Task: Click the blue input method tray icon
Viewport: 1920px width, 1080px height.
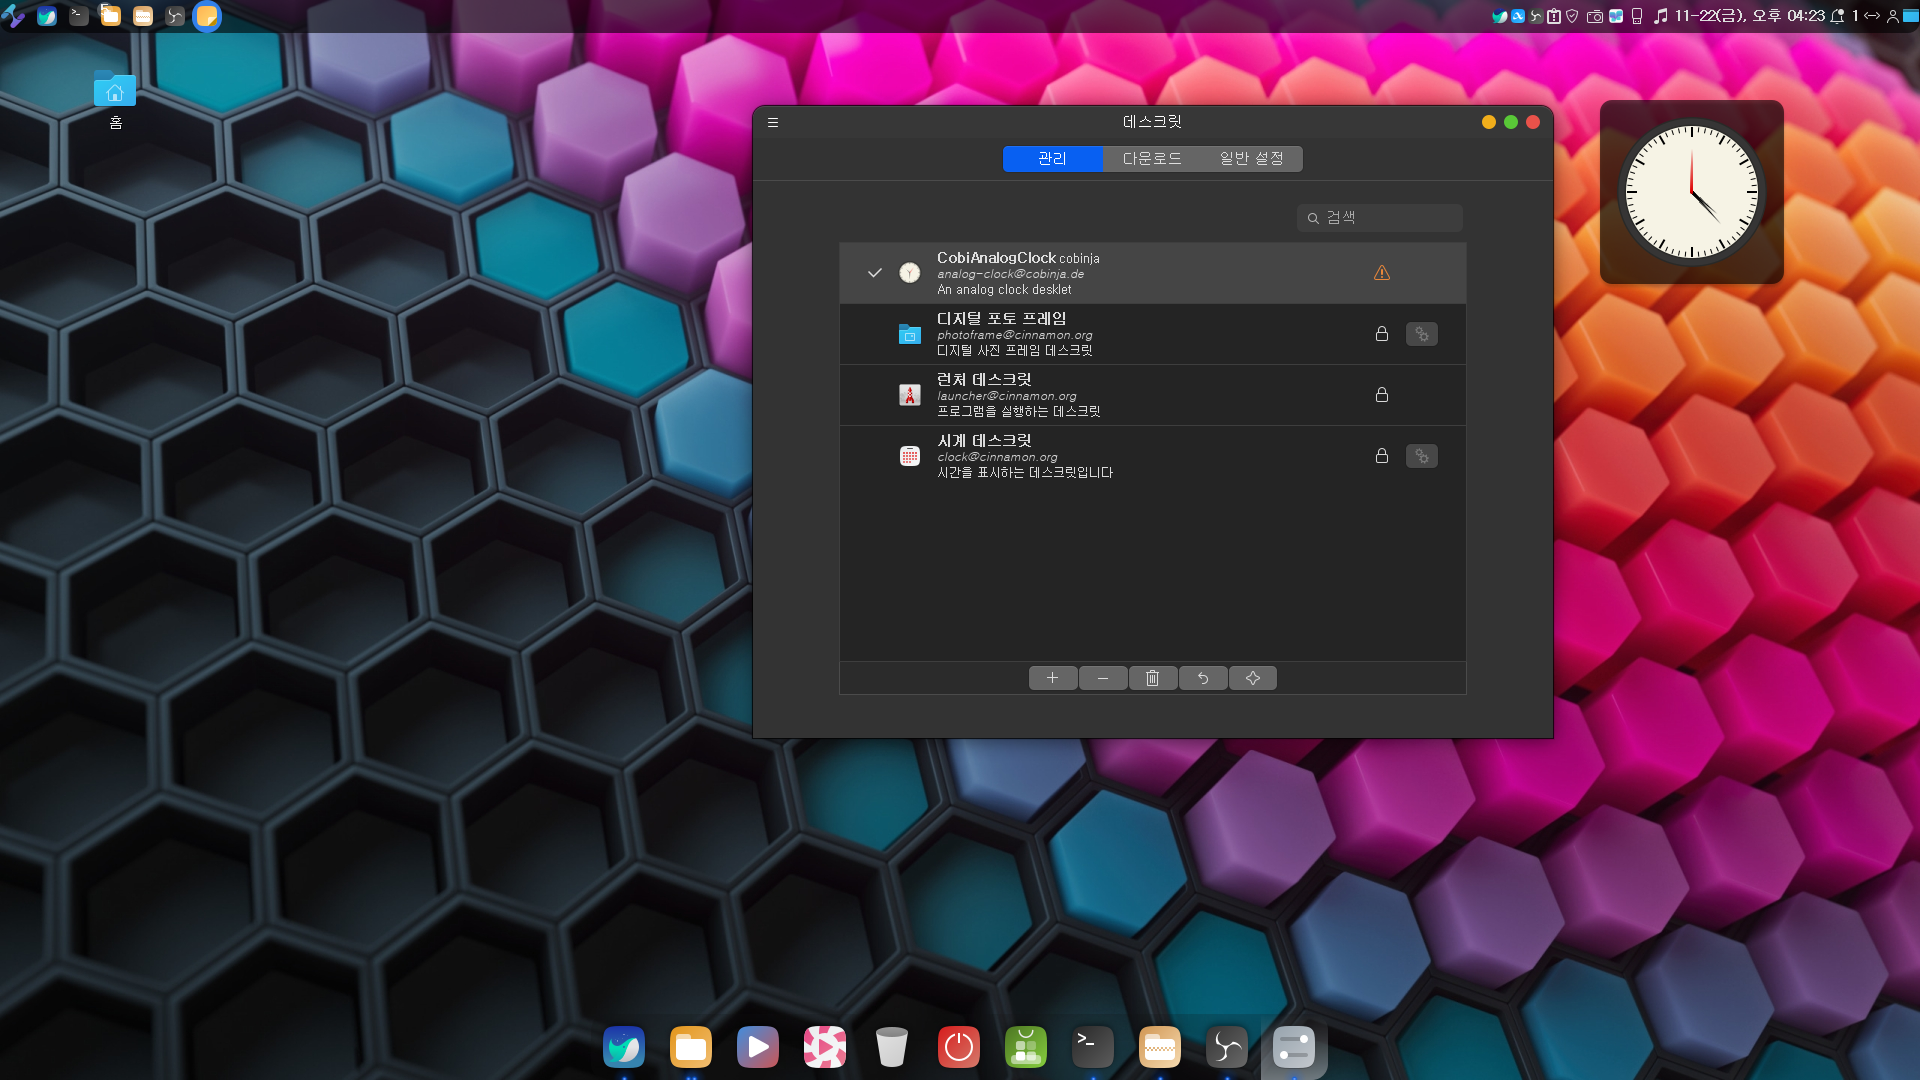Action: [x=1518, y=16]
